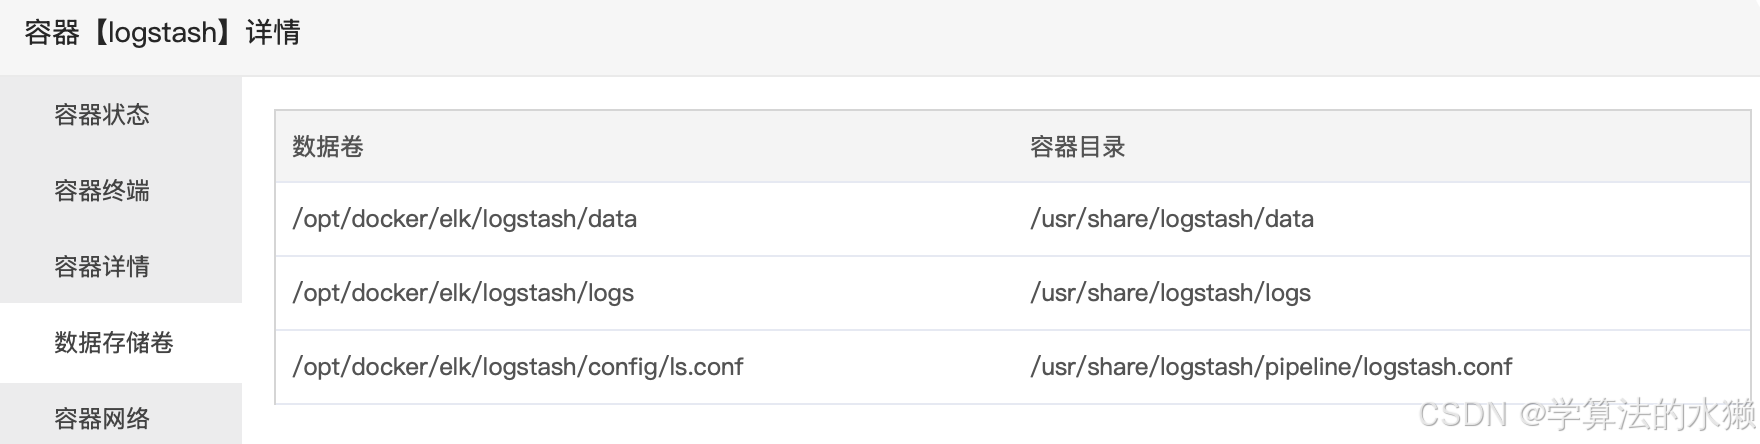Select the /opt/docker/elk/logstash/logs volume path
Screen dimensions: 1760x444
tap(463, 293)
